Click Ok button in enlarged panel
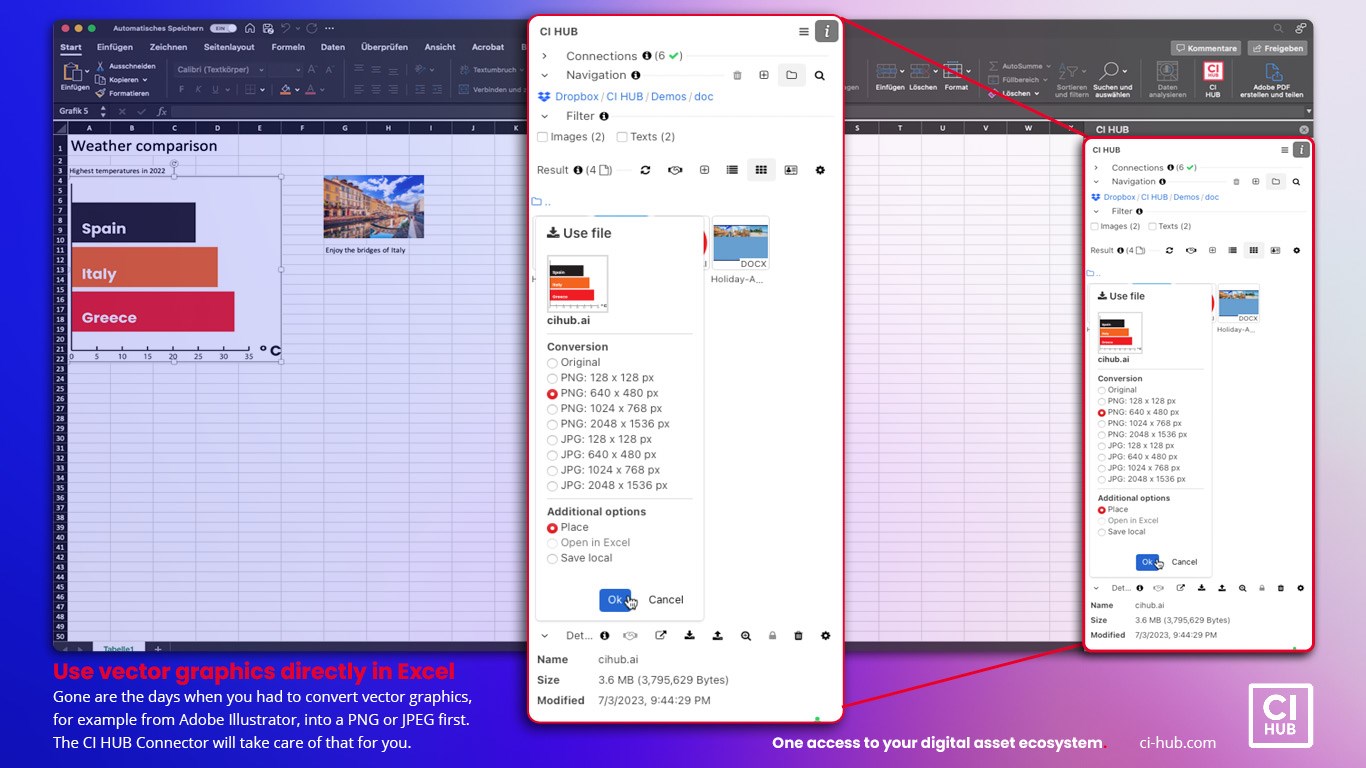This screenshot has width=1366, height=768. (x=615, y=600)
